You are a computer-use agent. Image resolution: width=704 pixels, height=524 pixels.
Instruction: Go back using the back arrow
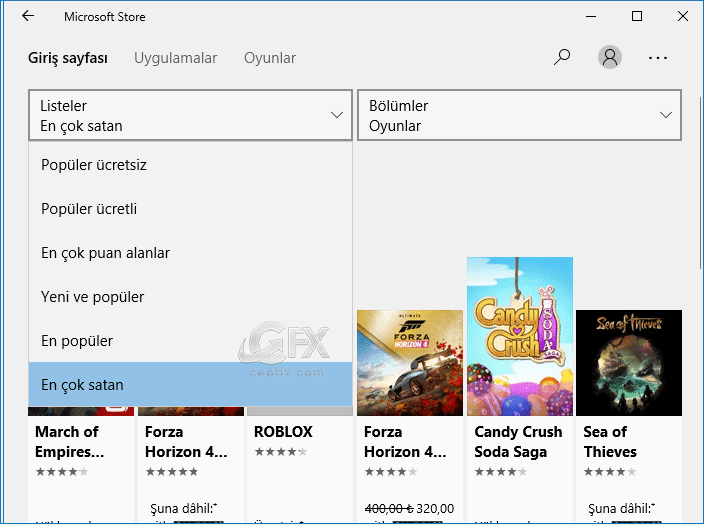tap(28, 16)
